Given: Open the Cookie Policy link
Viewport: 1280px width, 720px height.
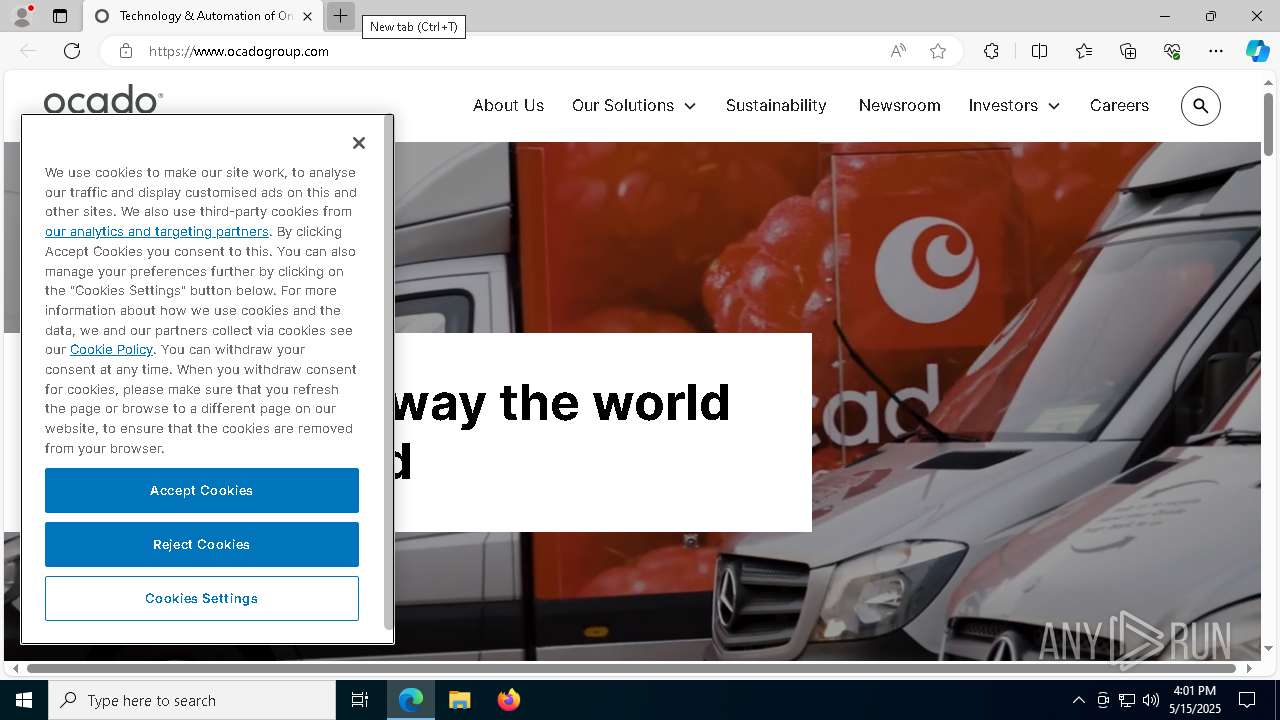Looking at the screenshot, I should click(111, 349).
